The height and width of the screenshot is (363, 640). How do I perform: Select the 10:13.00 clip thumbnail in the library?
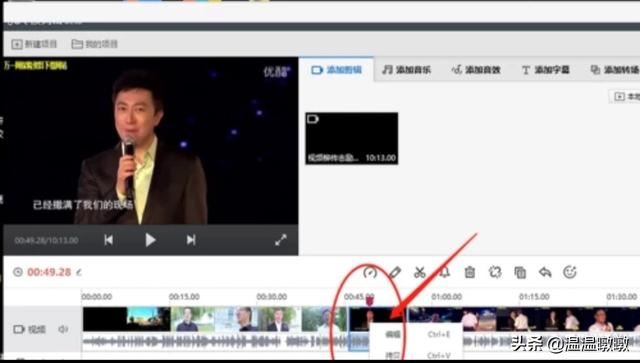click(x=351, y=138)
